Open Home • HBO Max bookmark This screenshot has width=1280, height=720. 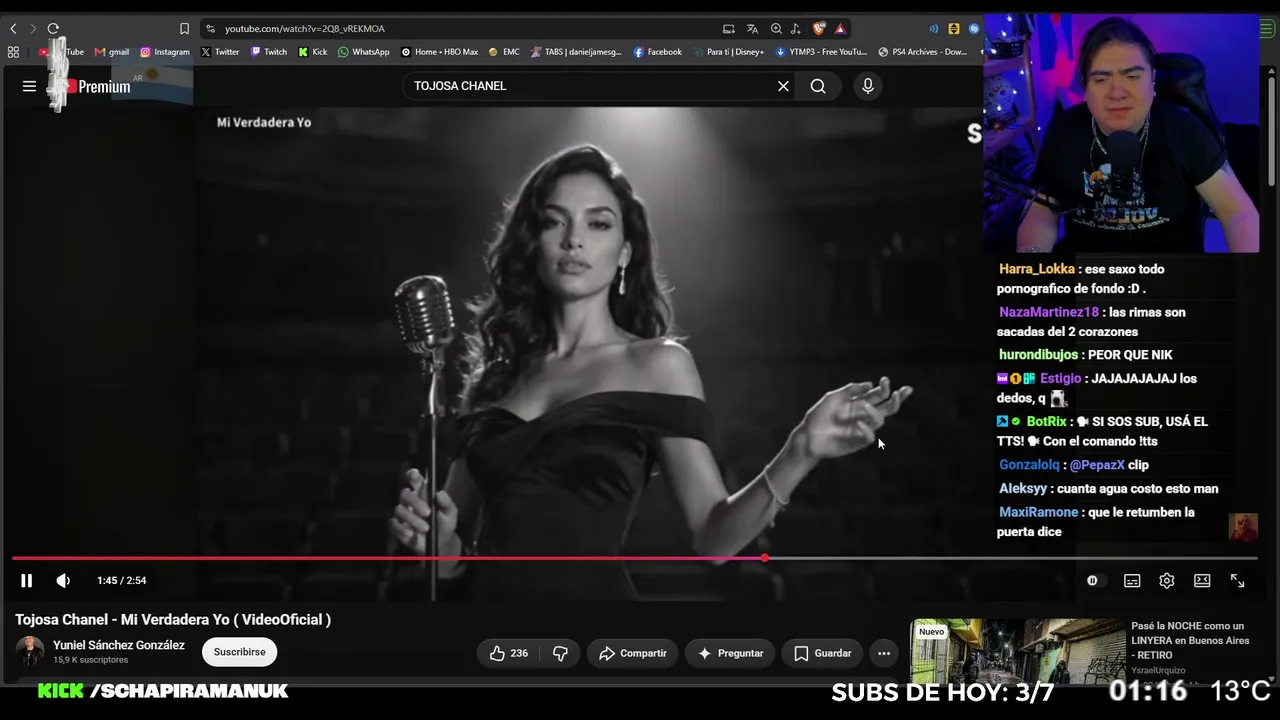(440, 52)
